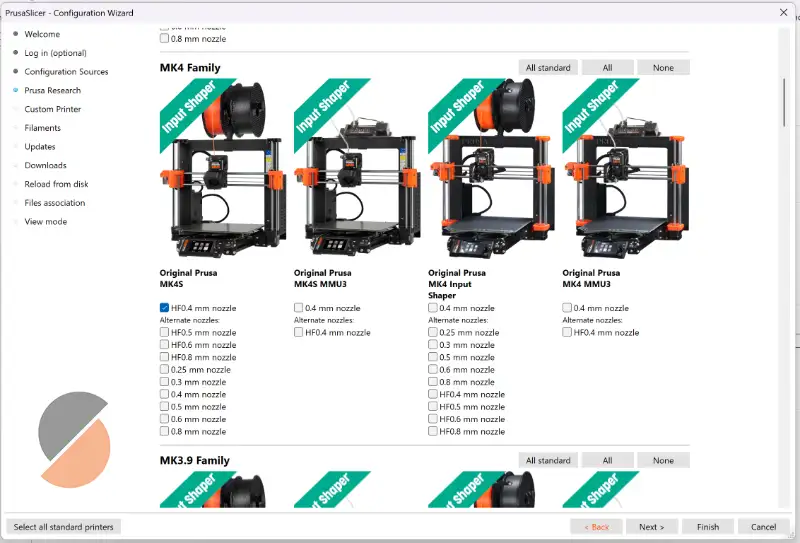Enable HF0.8 mm nozzle for MK4S
The image size is (800, 543).
(x=164, y=357)
